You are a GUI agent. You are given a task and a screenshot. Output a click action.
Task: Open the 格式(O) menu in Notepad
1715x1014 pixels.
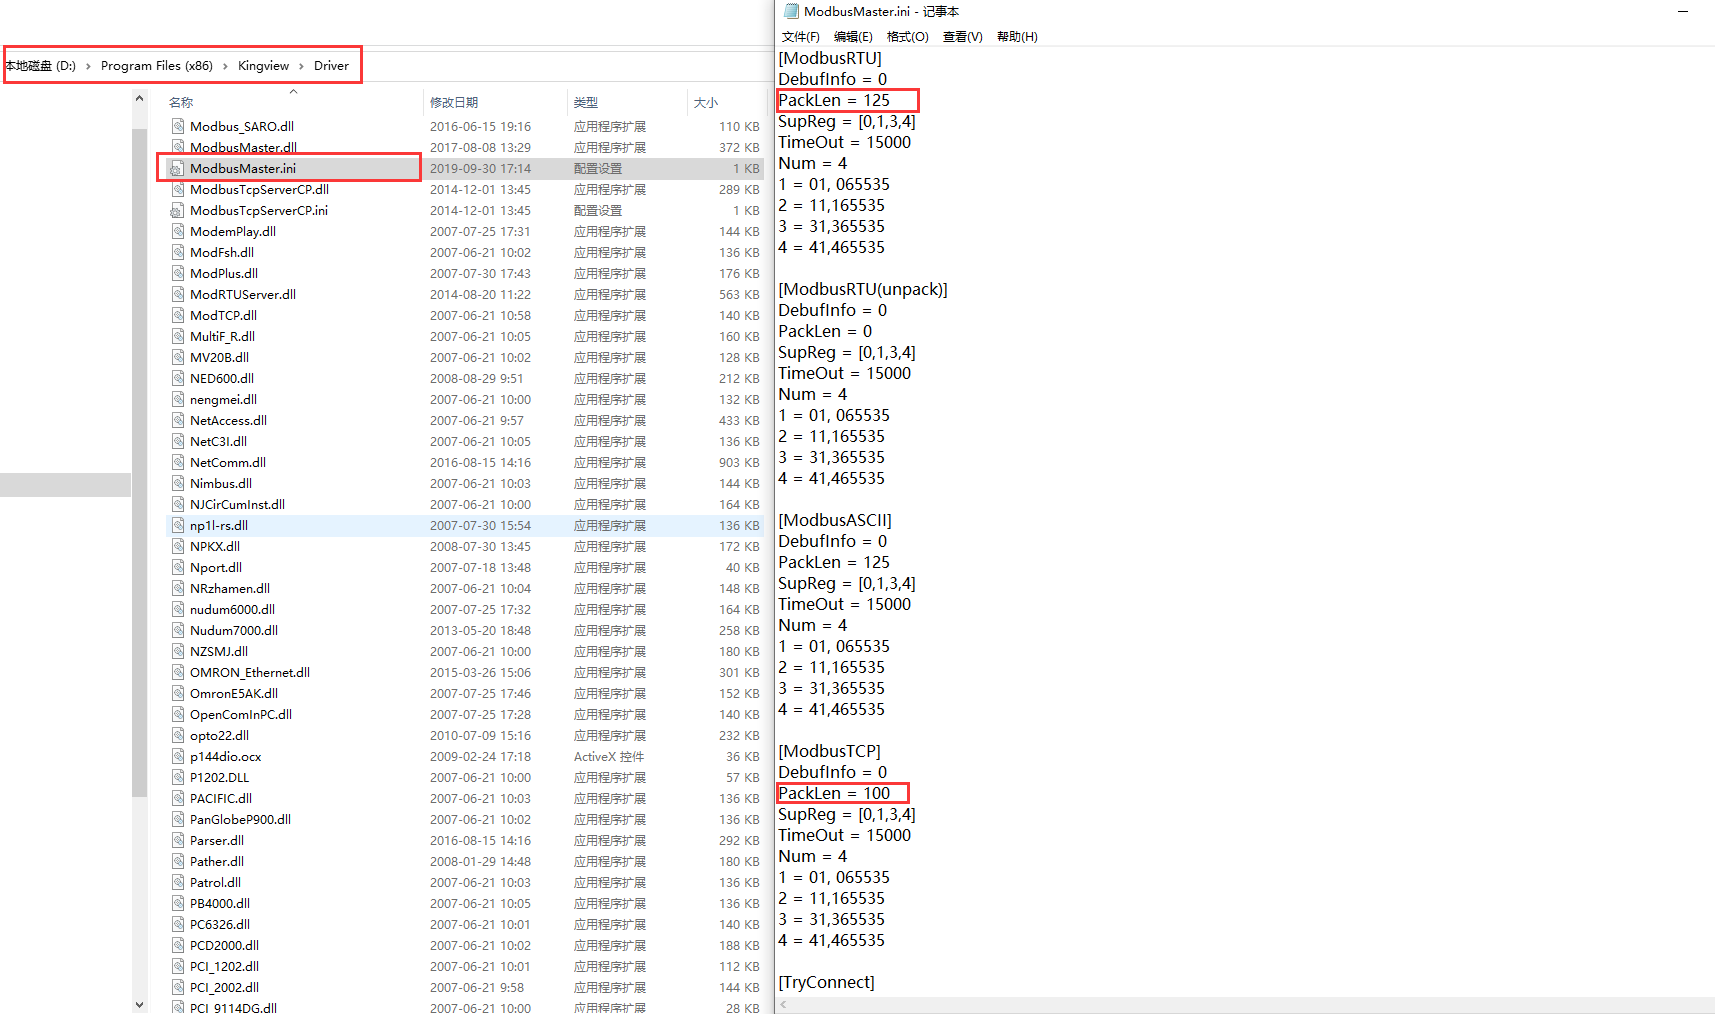point(908,37)
